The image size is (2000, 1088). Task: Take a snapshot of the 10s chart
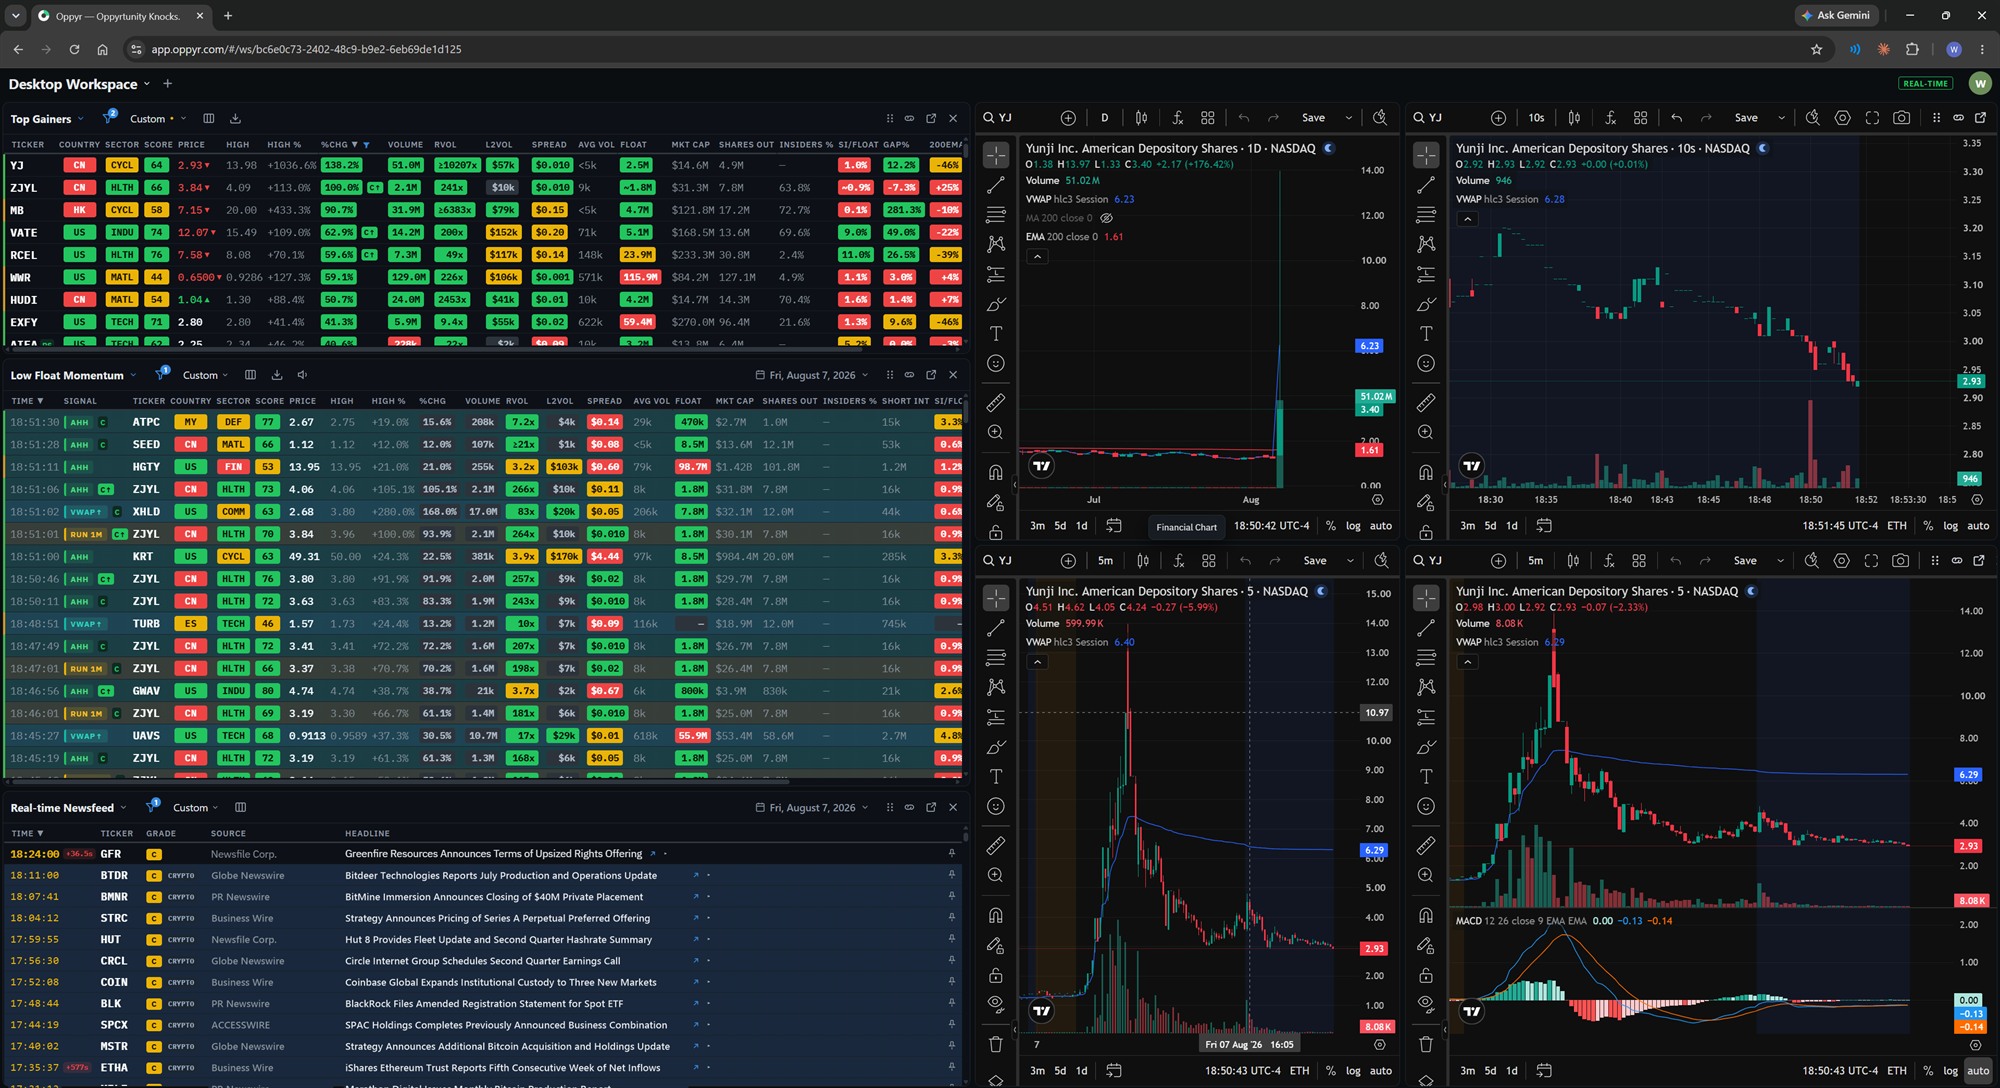coord(1902,118)
